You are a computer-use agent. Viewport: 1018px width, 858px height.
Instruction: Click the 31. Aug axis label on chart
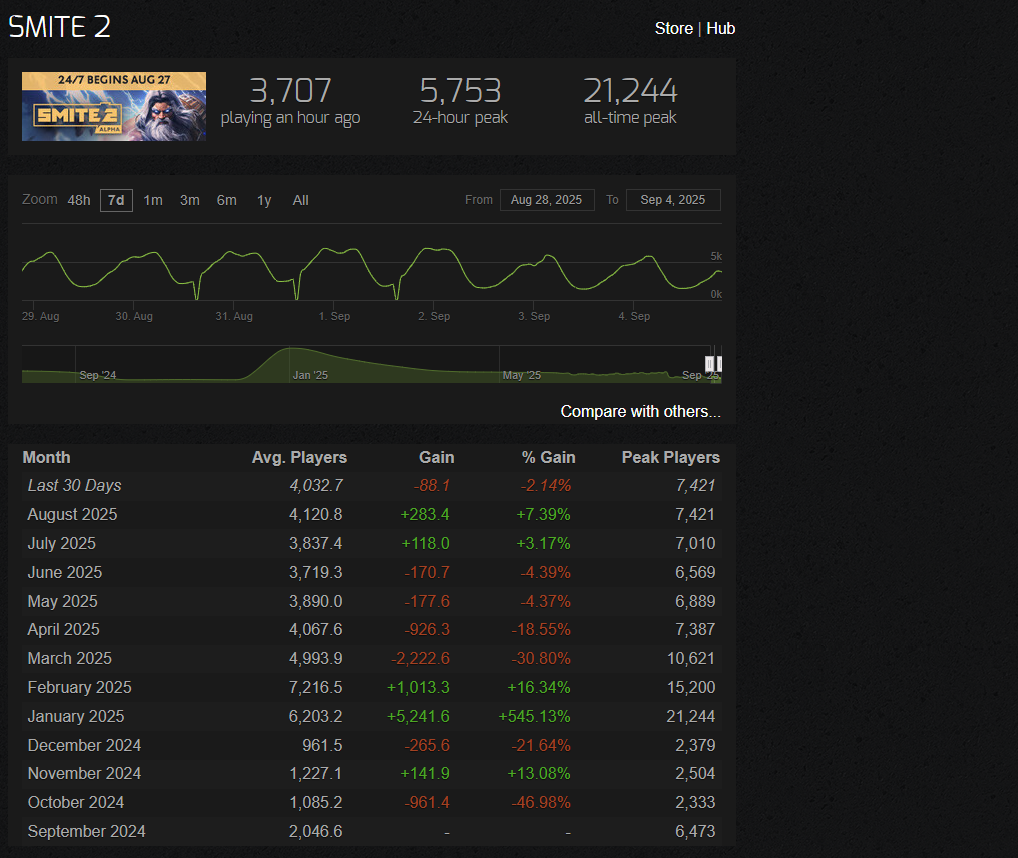point(234,316)
